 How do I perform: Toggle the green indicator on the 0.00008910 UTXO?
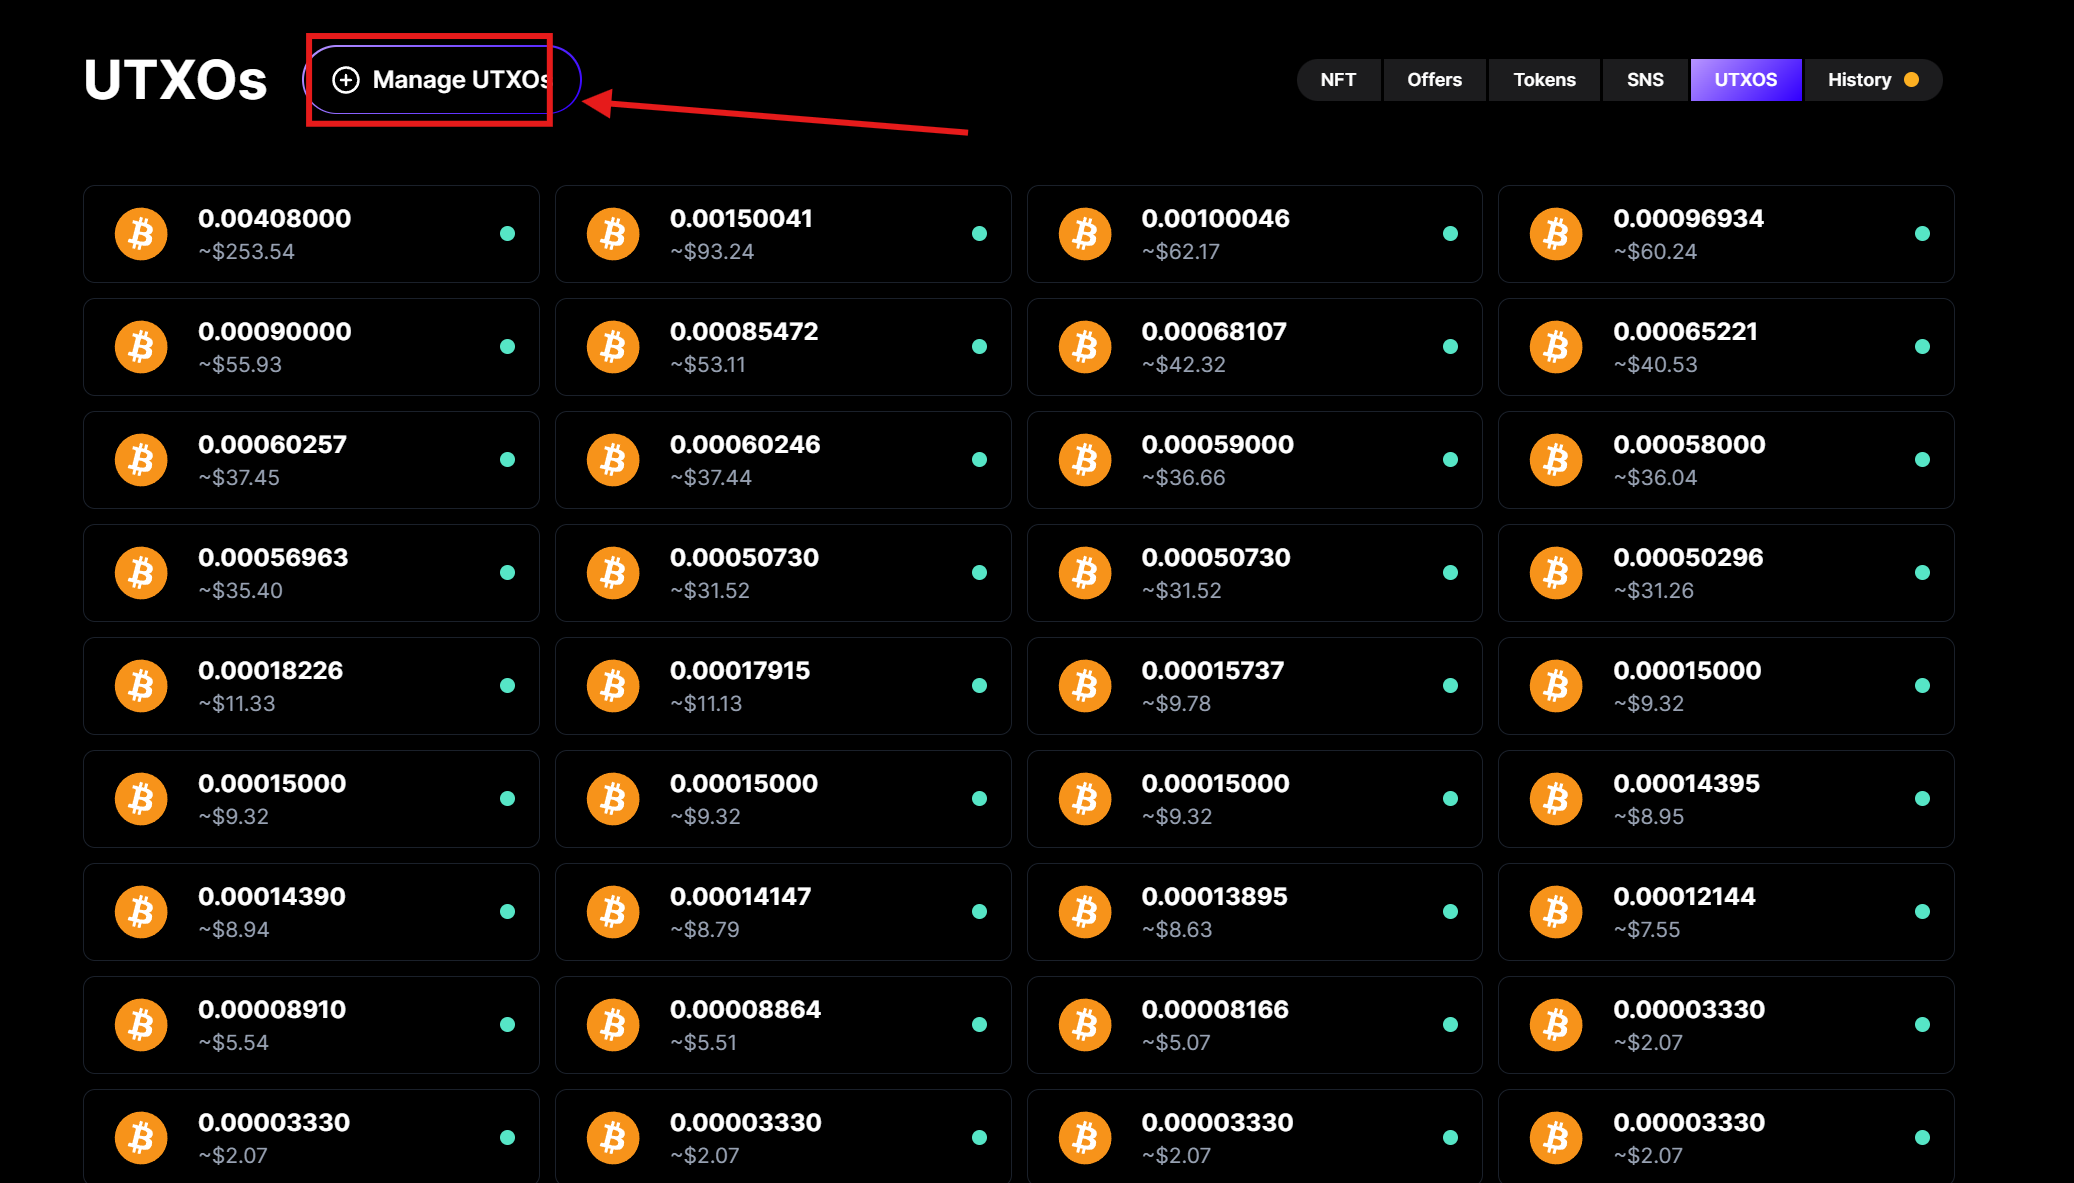coord(508,1024)
